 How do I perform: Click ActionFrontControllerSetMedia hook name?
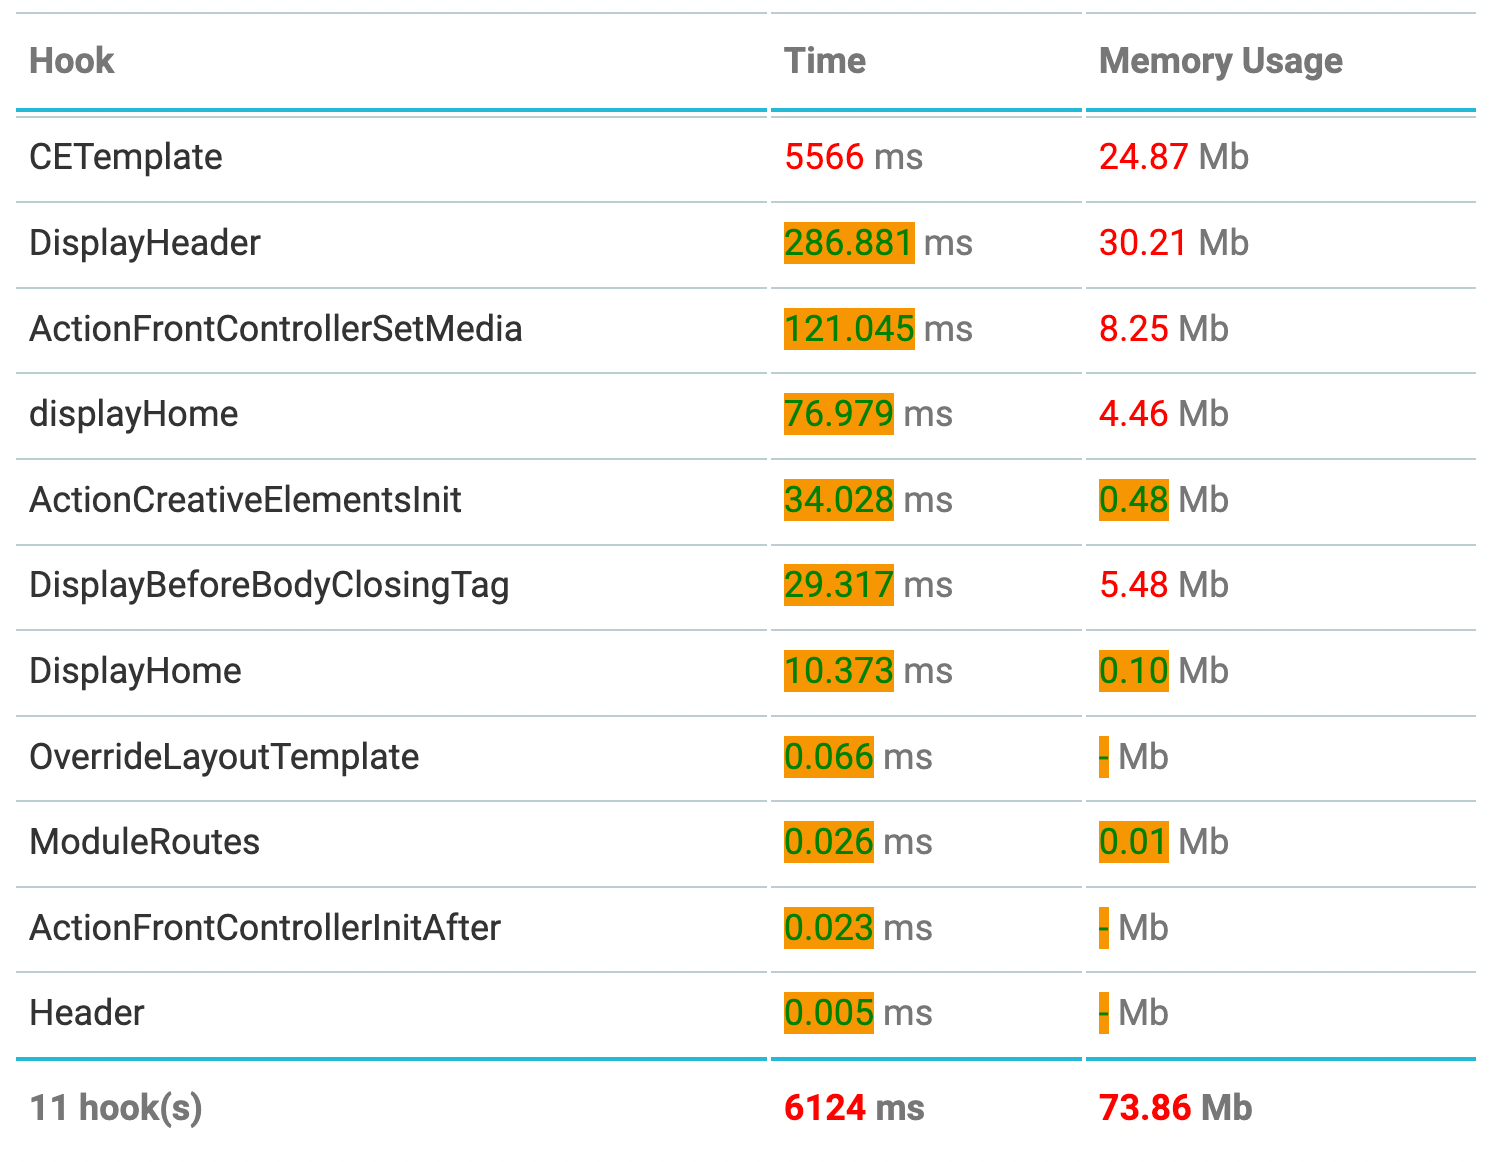pyautogui.click(x=276, y=329)
